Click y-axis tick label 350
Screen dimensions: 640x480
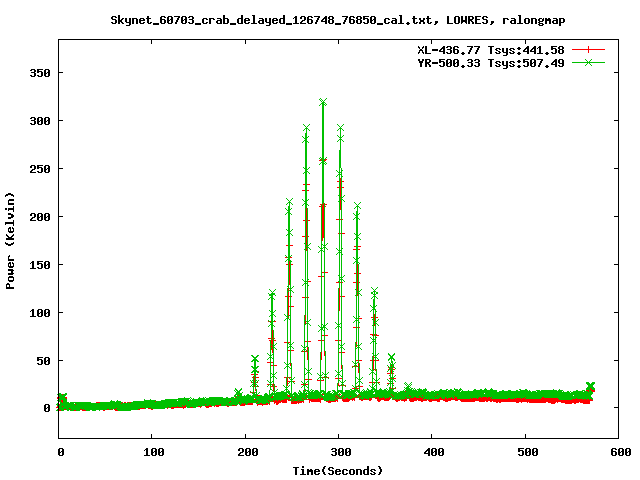coord(40,73)
